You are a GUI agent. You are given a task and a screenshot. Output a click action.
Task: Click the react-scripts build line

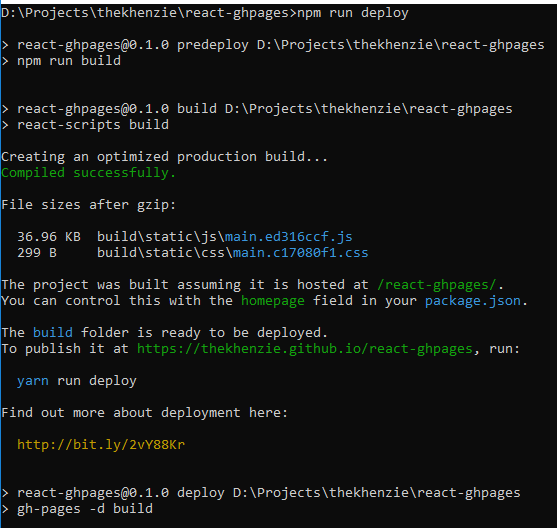click(93, 125)
